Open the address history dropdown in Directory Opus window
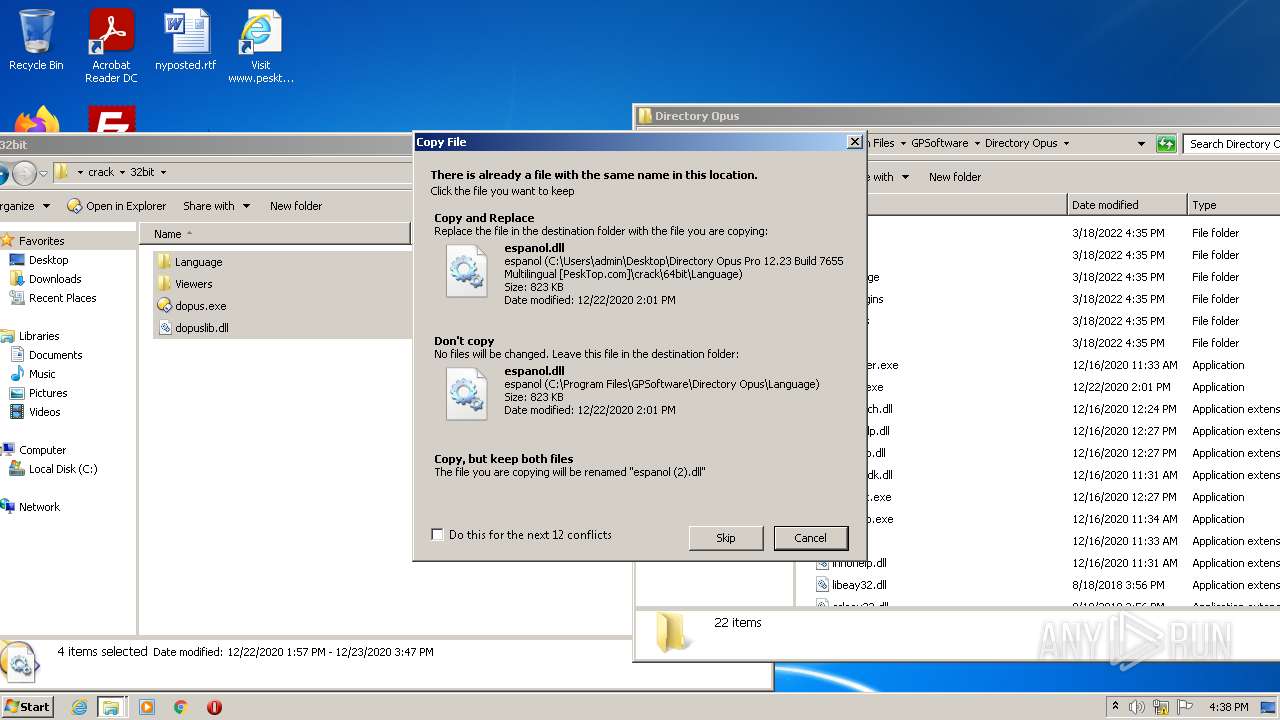 click(x=1141, y=144)
